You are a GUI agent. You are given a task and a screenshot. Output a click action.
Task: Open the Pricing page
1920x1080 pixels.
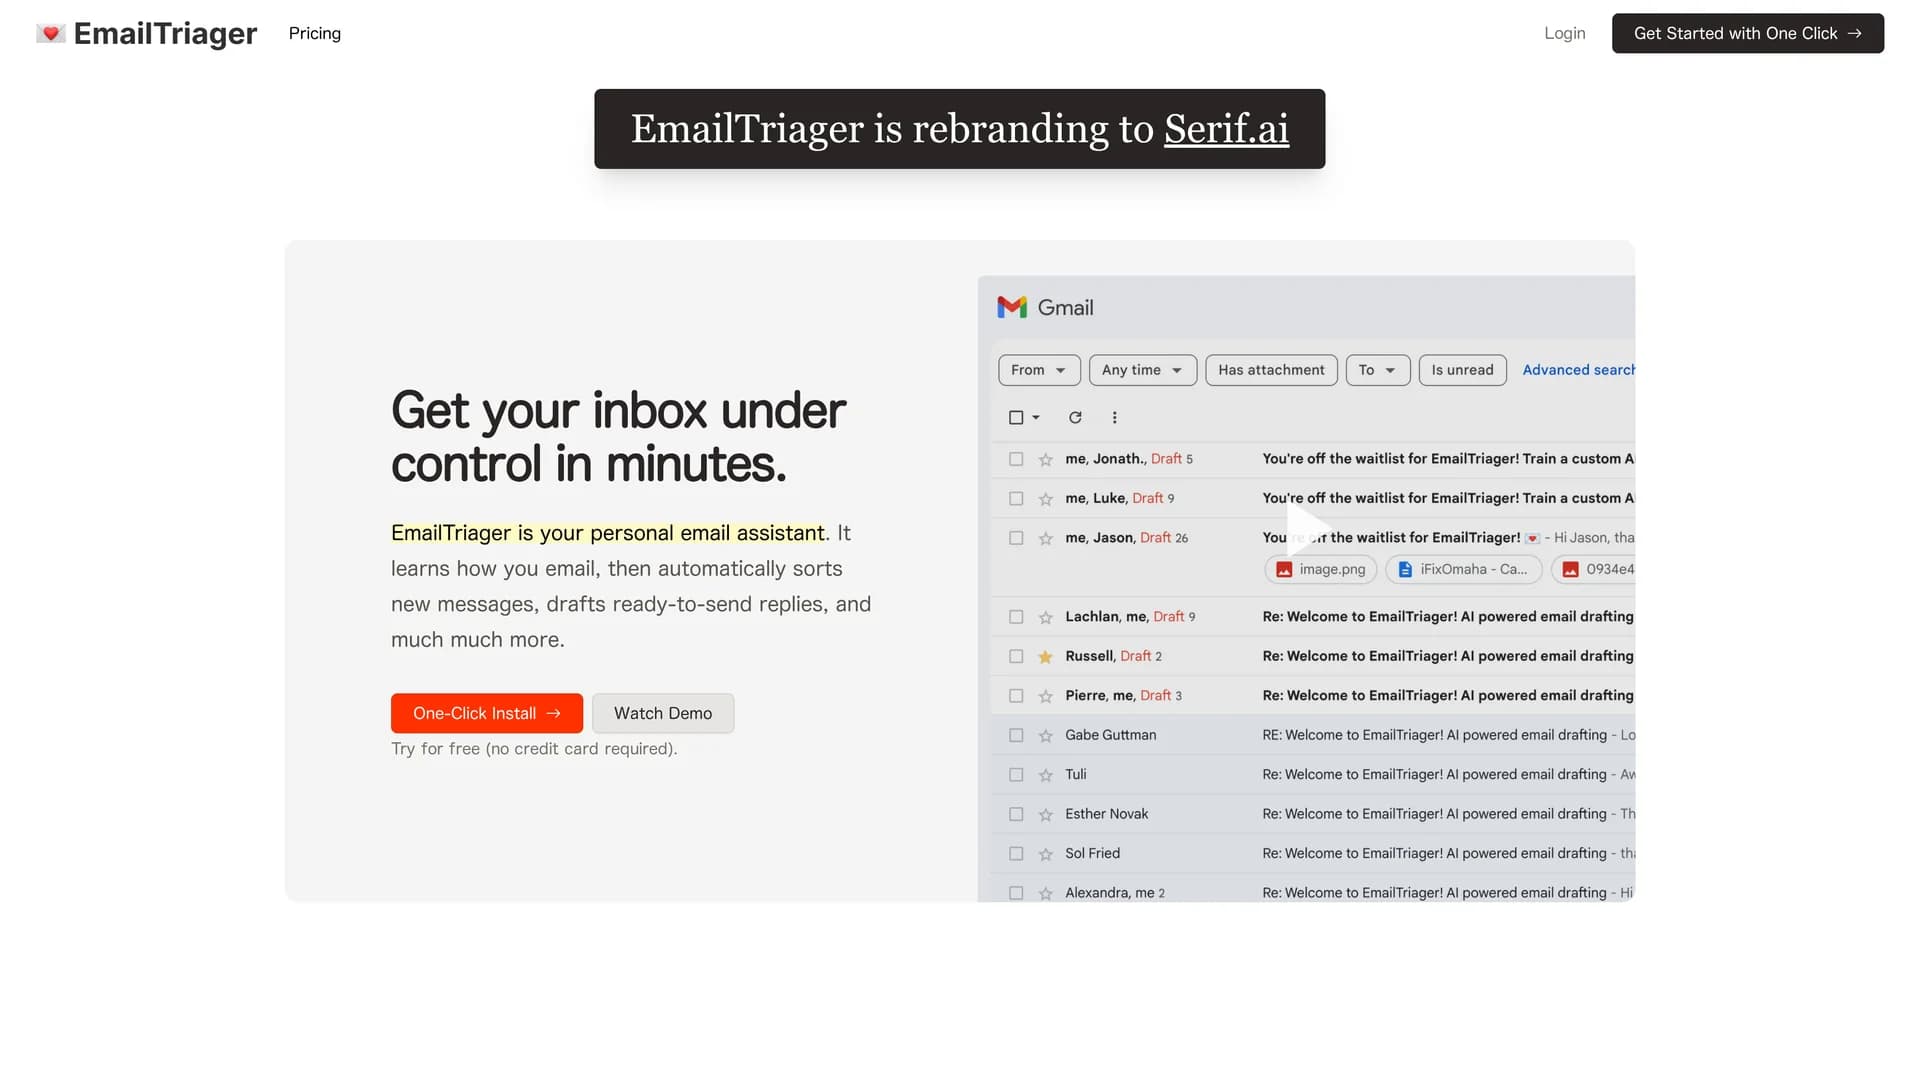click(x=315, y=33)
